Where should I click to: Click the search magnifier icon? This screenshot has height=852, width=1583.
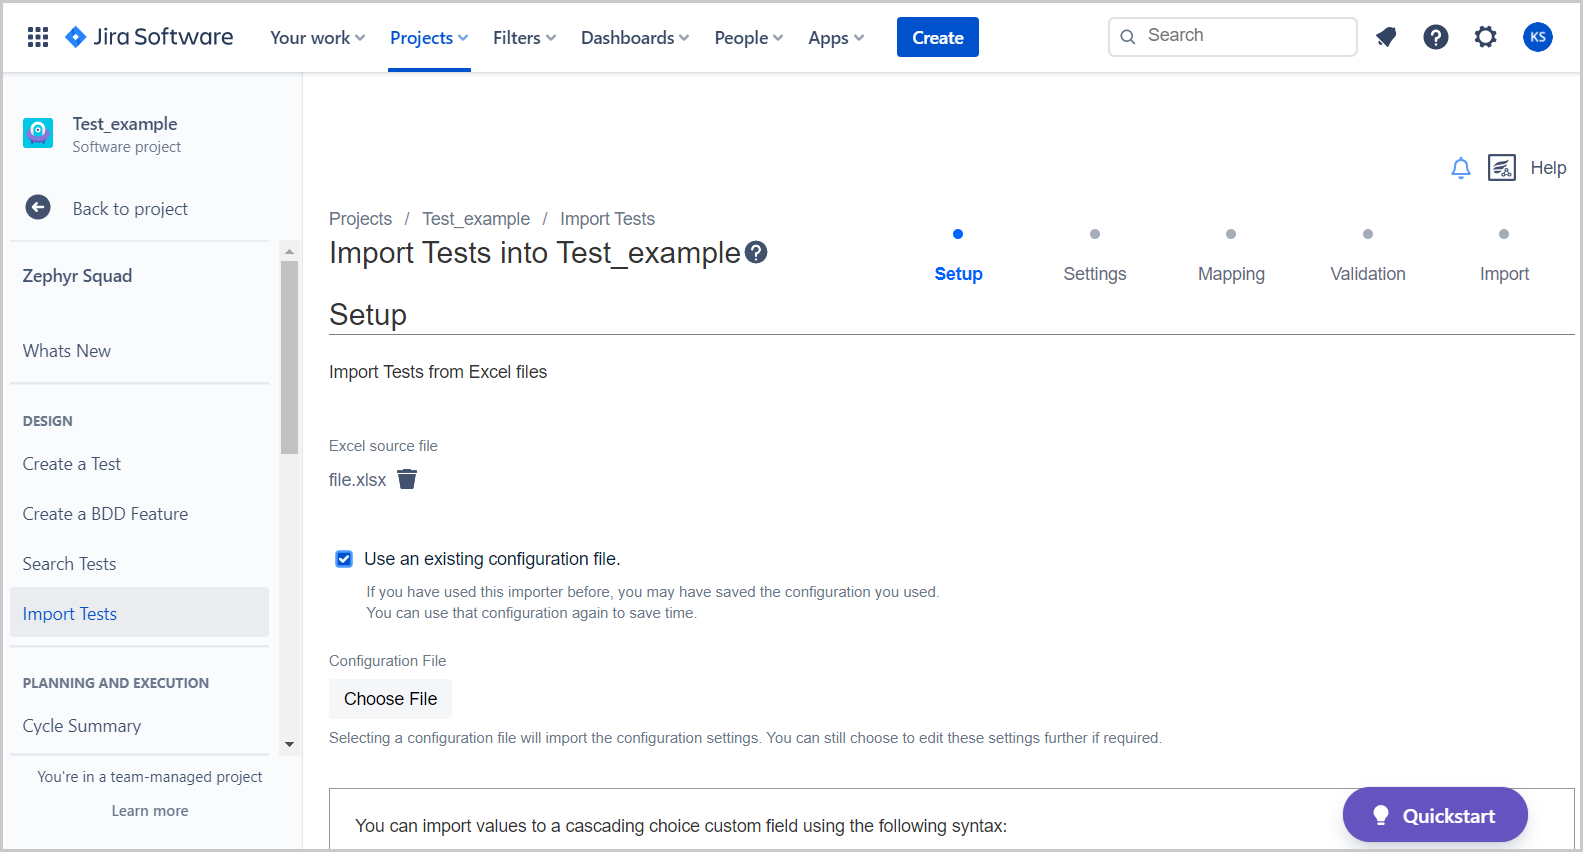(x=1128, y=37)
